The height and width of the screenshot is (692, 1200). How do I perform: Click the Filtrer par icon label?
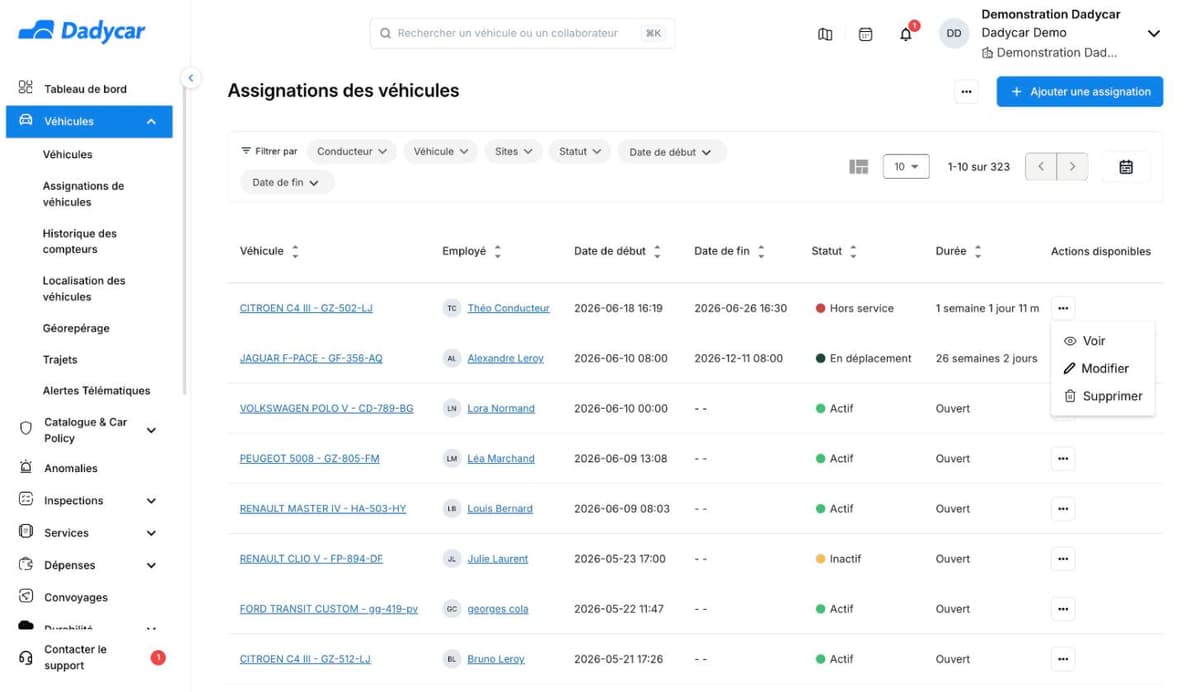[x=269, y=151]
